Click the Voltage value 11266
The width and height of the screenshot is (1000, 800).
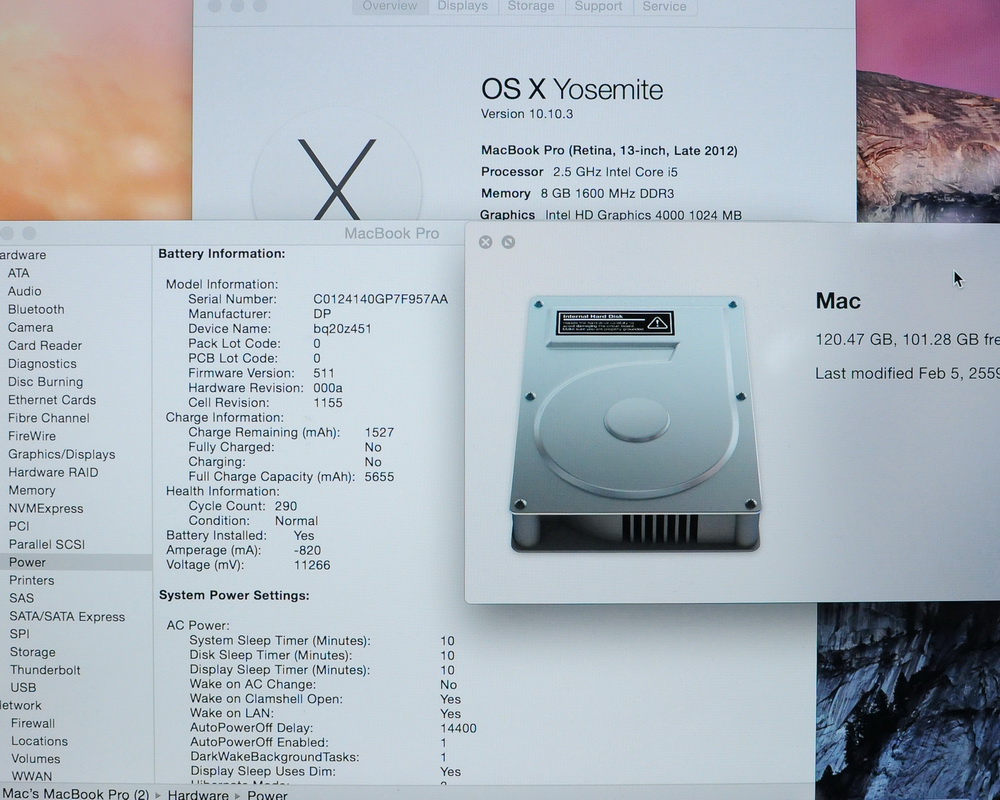point(312,565)
